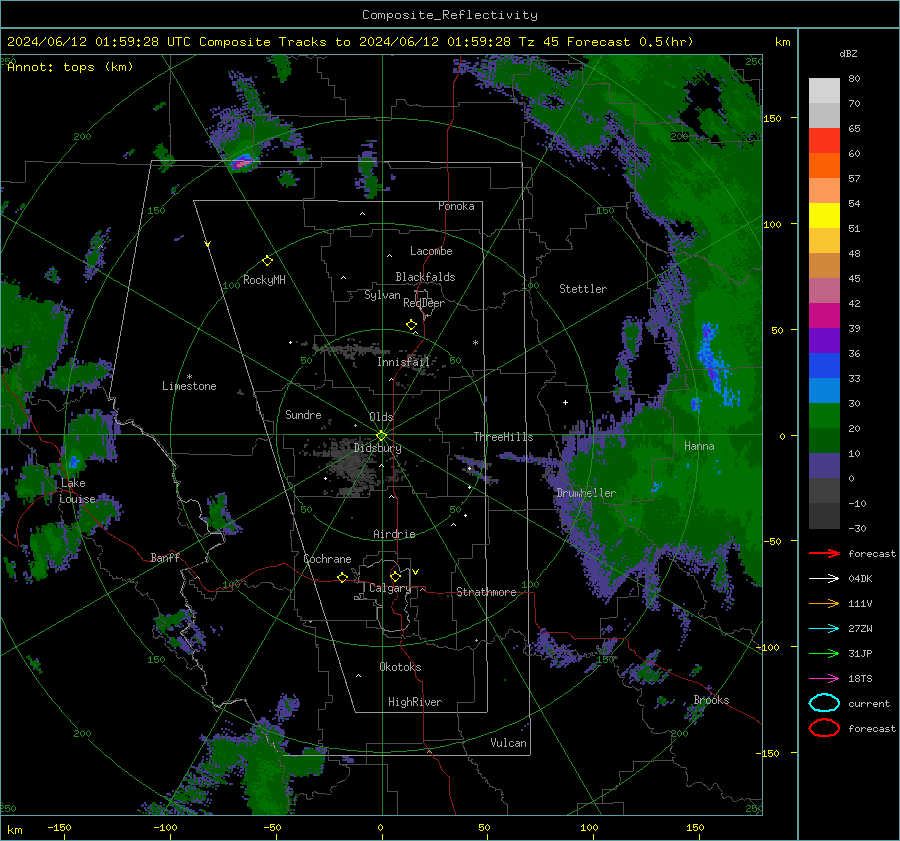This screenshot has height=841, width=900.
Task: Click the Okotoks label
Action: (x=400, y=667)
